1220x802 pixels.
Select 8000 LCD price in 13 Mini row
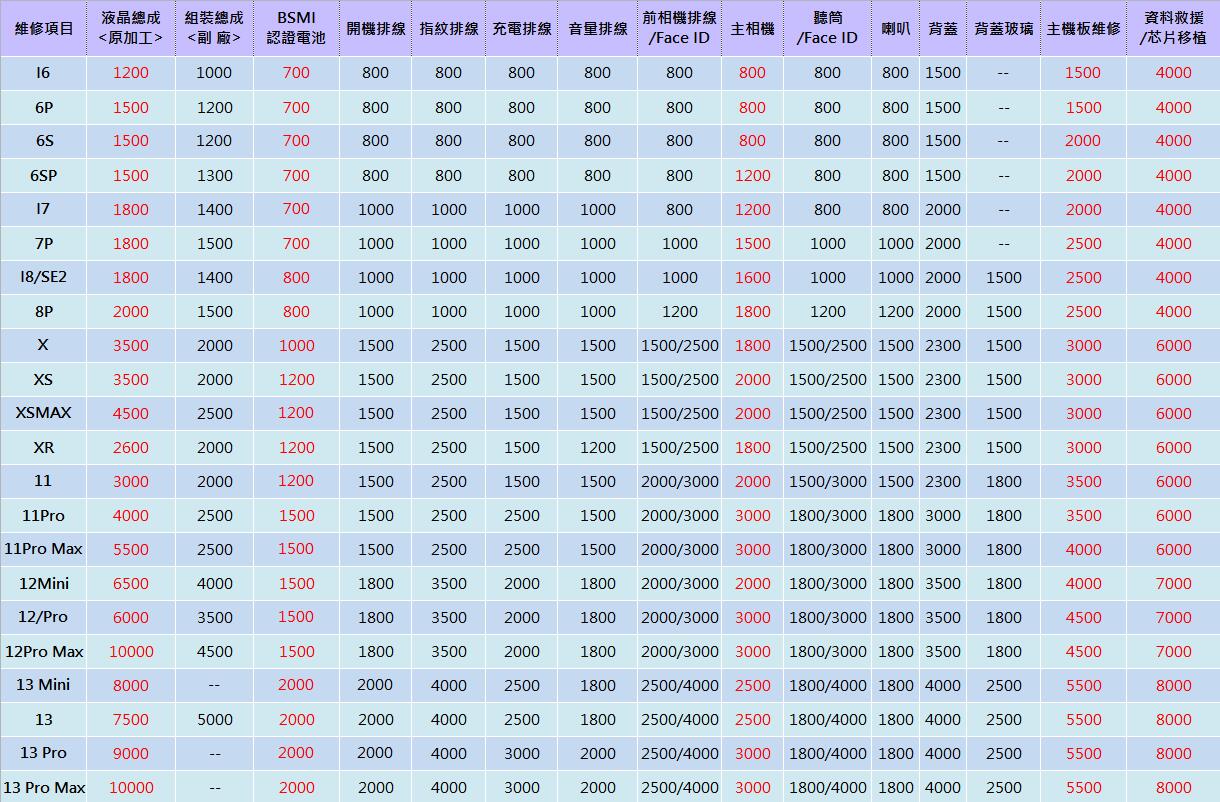131,686
